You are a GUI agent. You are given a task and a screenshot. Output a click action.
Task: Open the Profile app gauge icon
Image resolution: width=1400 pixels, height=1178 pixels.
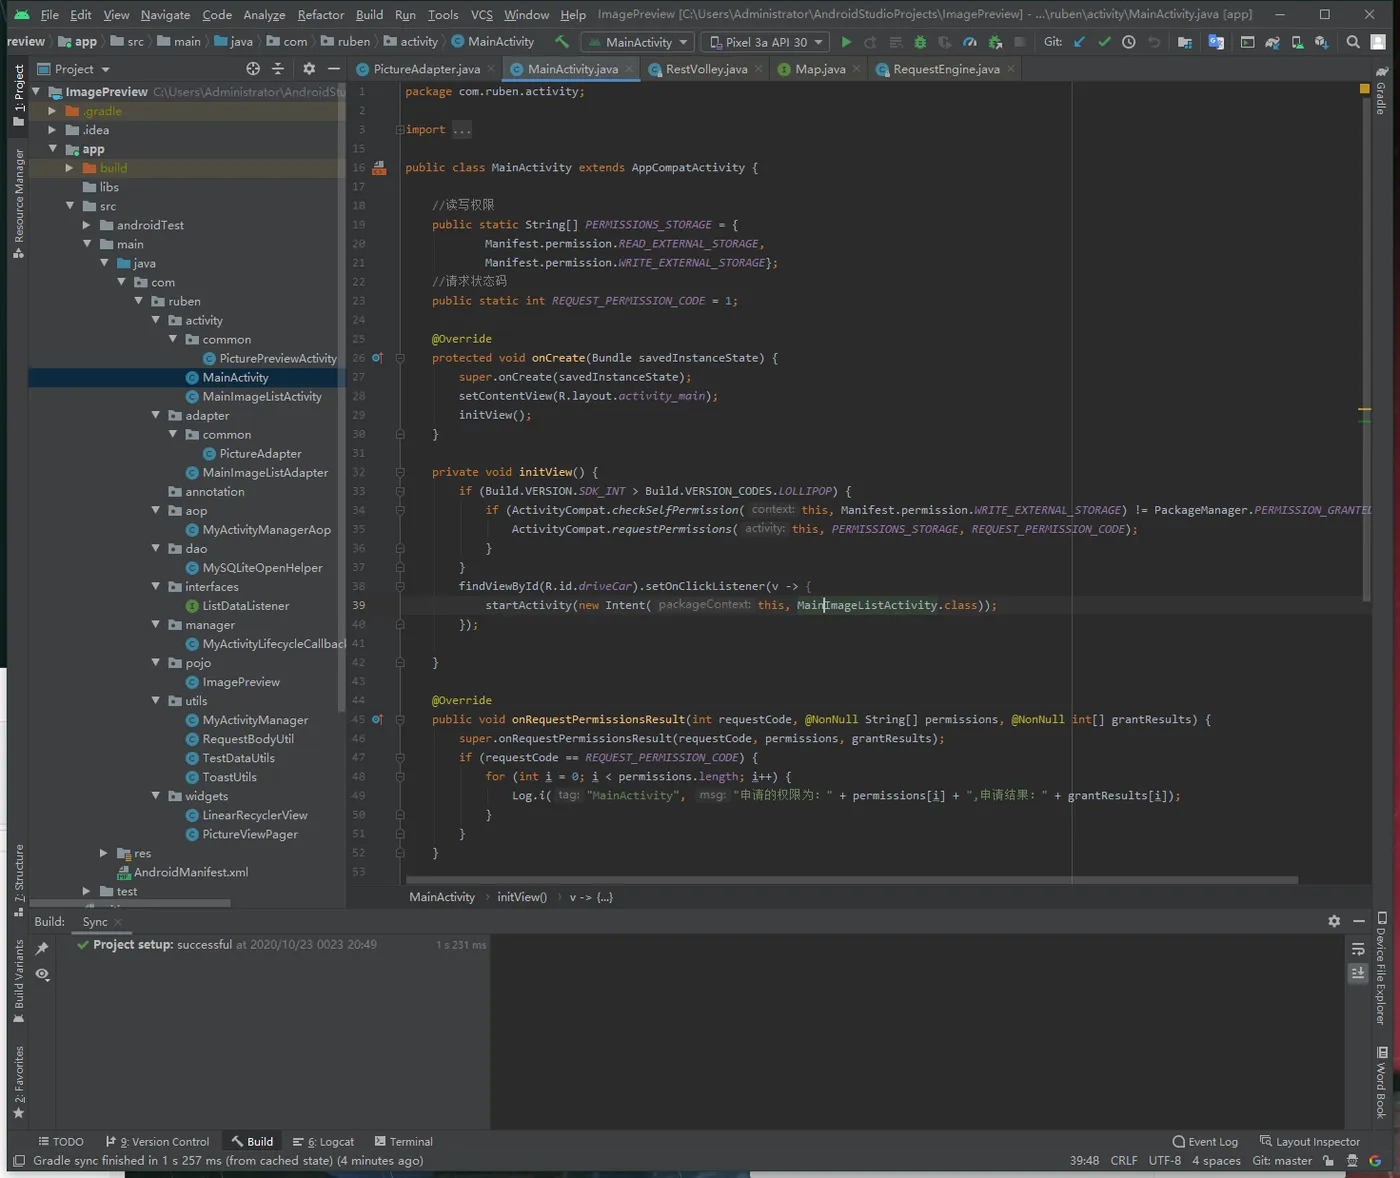[x=969, y=42]
